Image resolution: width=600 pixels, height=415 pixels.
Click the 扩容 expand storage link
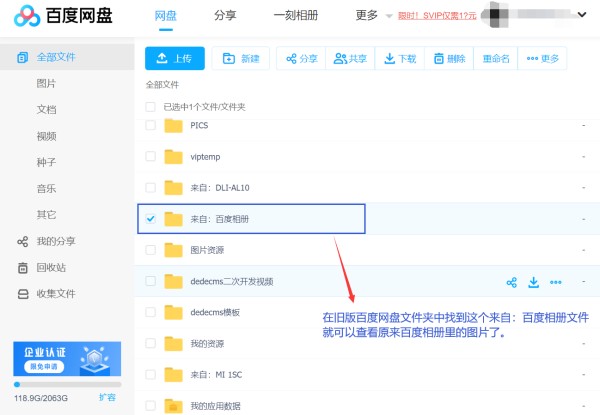tap(107, 397)
